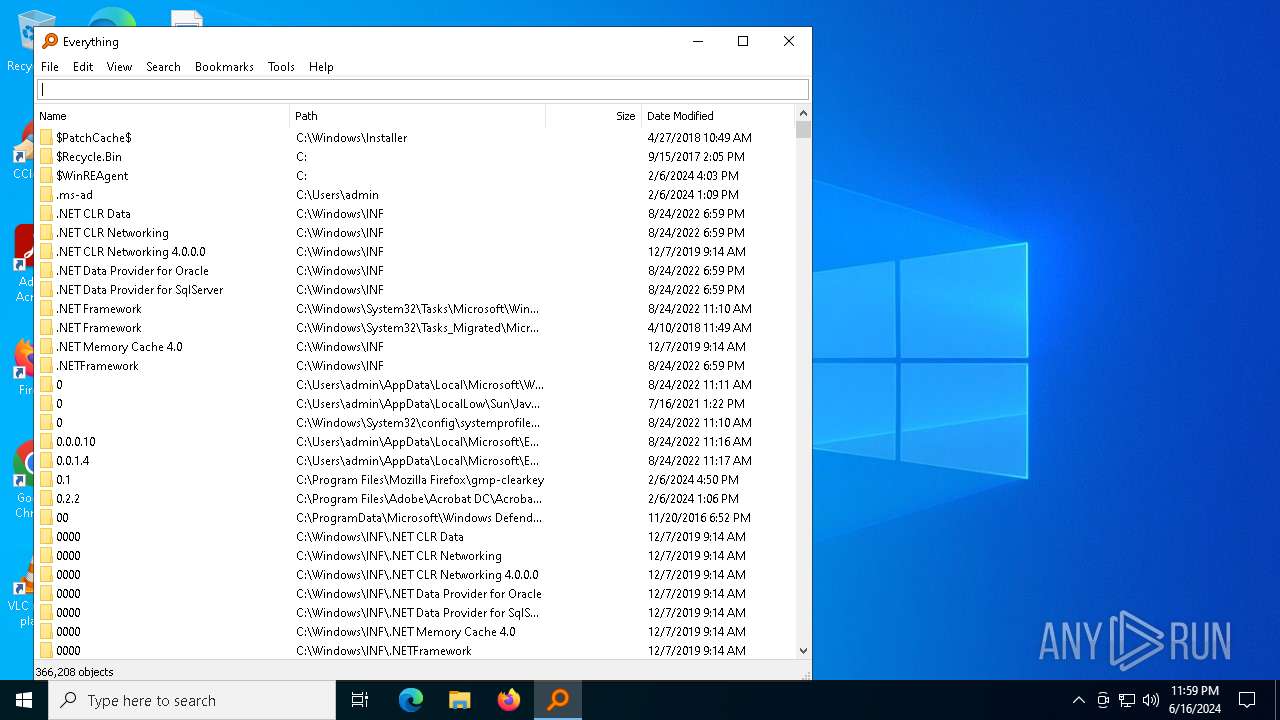Click the $PatchCache$ folder icon

click(46, 137)
